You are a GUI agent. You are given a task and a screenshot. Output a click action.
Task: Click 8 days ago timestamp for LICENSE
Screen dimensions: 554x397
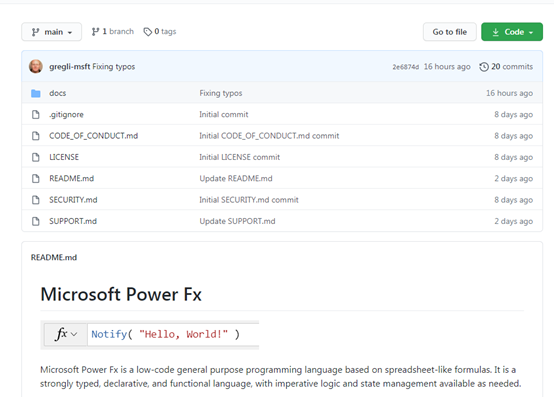point(513,157)
